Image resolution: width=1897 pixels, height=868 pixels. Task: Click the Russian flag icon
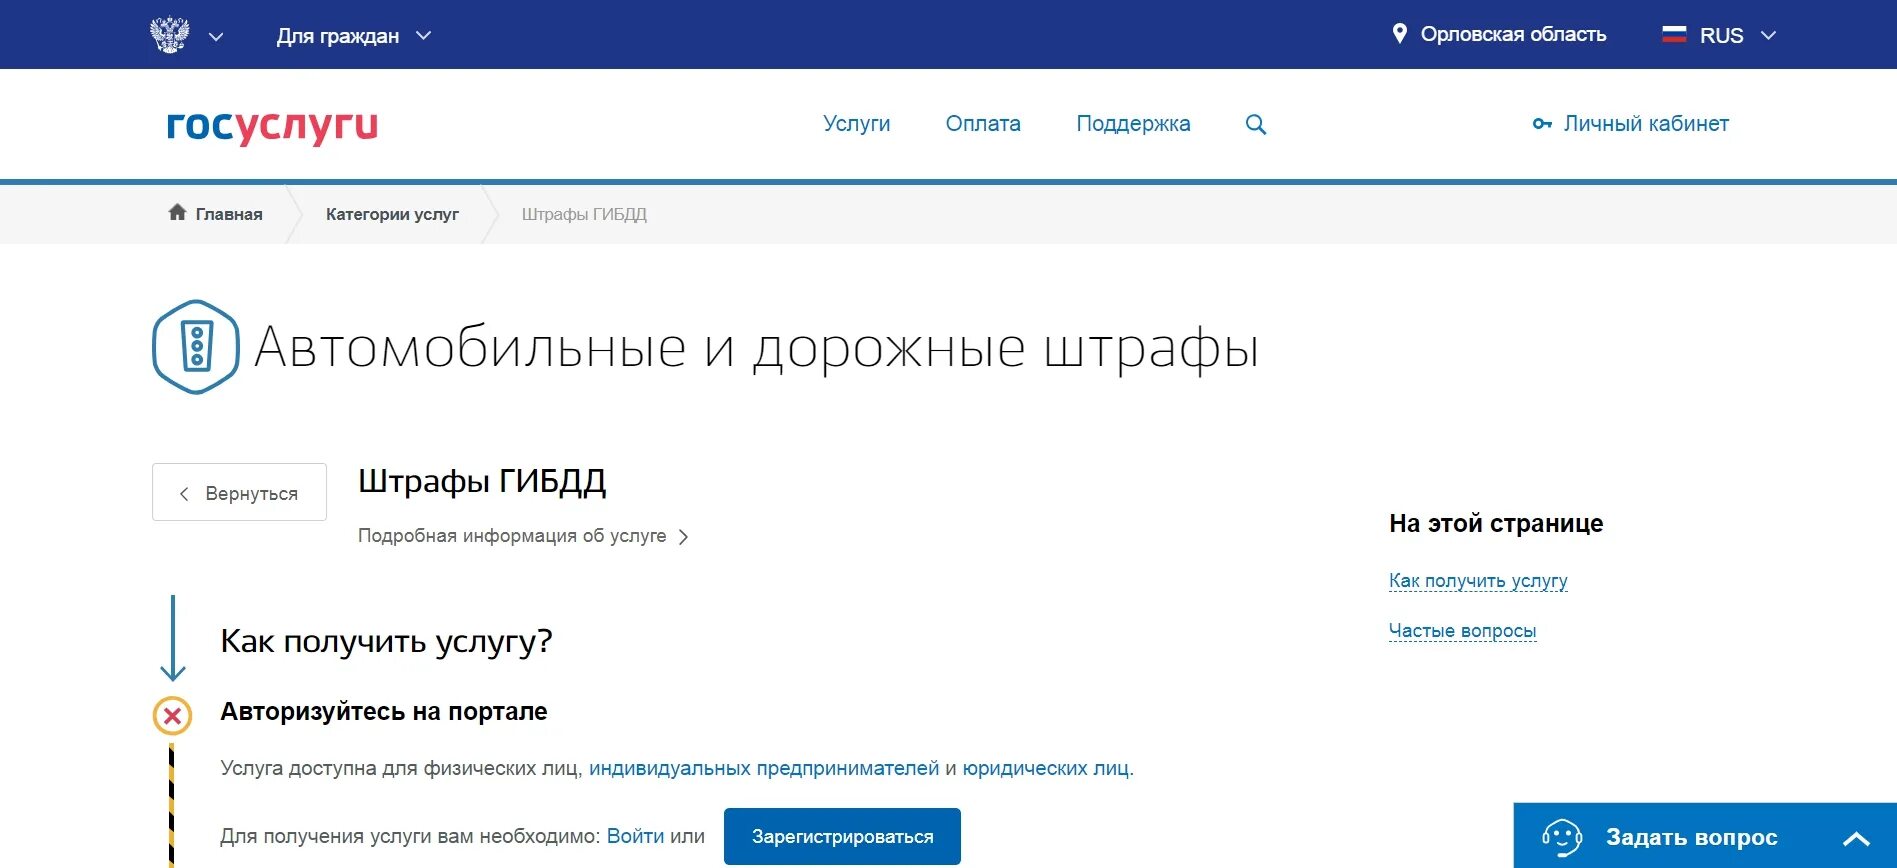pyautogui.click(x=1674, y=34)
